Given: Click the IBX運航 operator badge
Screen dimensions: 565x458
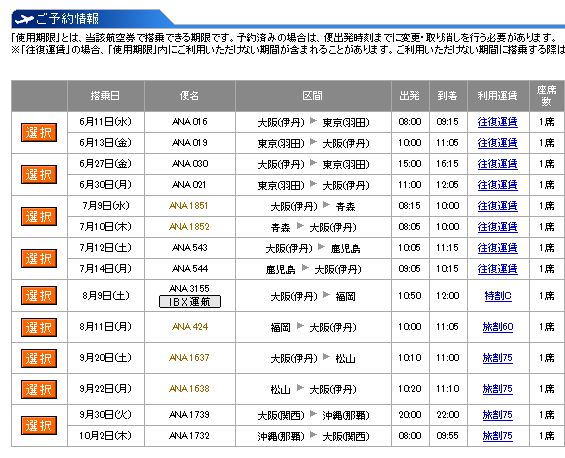Looking at the screenshot, I should click(x=190, y=302).
